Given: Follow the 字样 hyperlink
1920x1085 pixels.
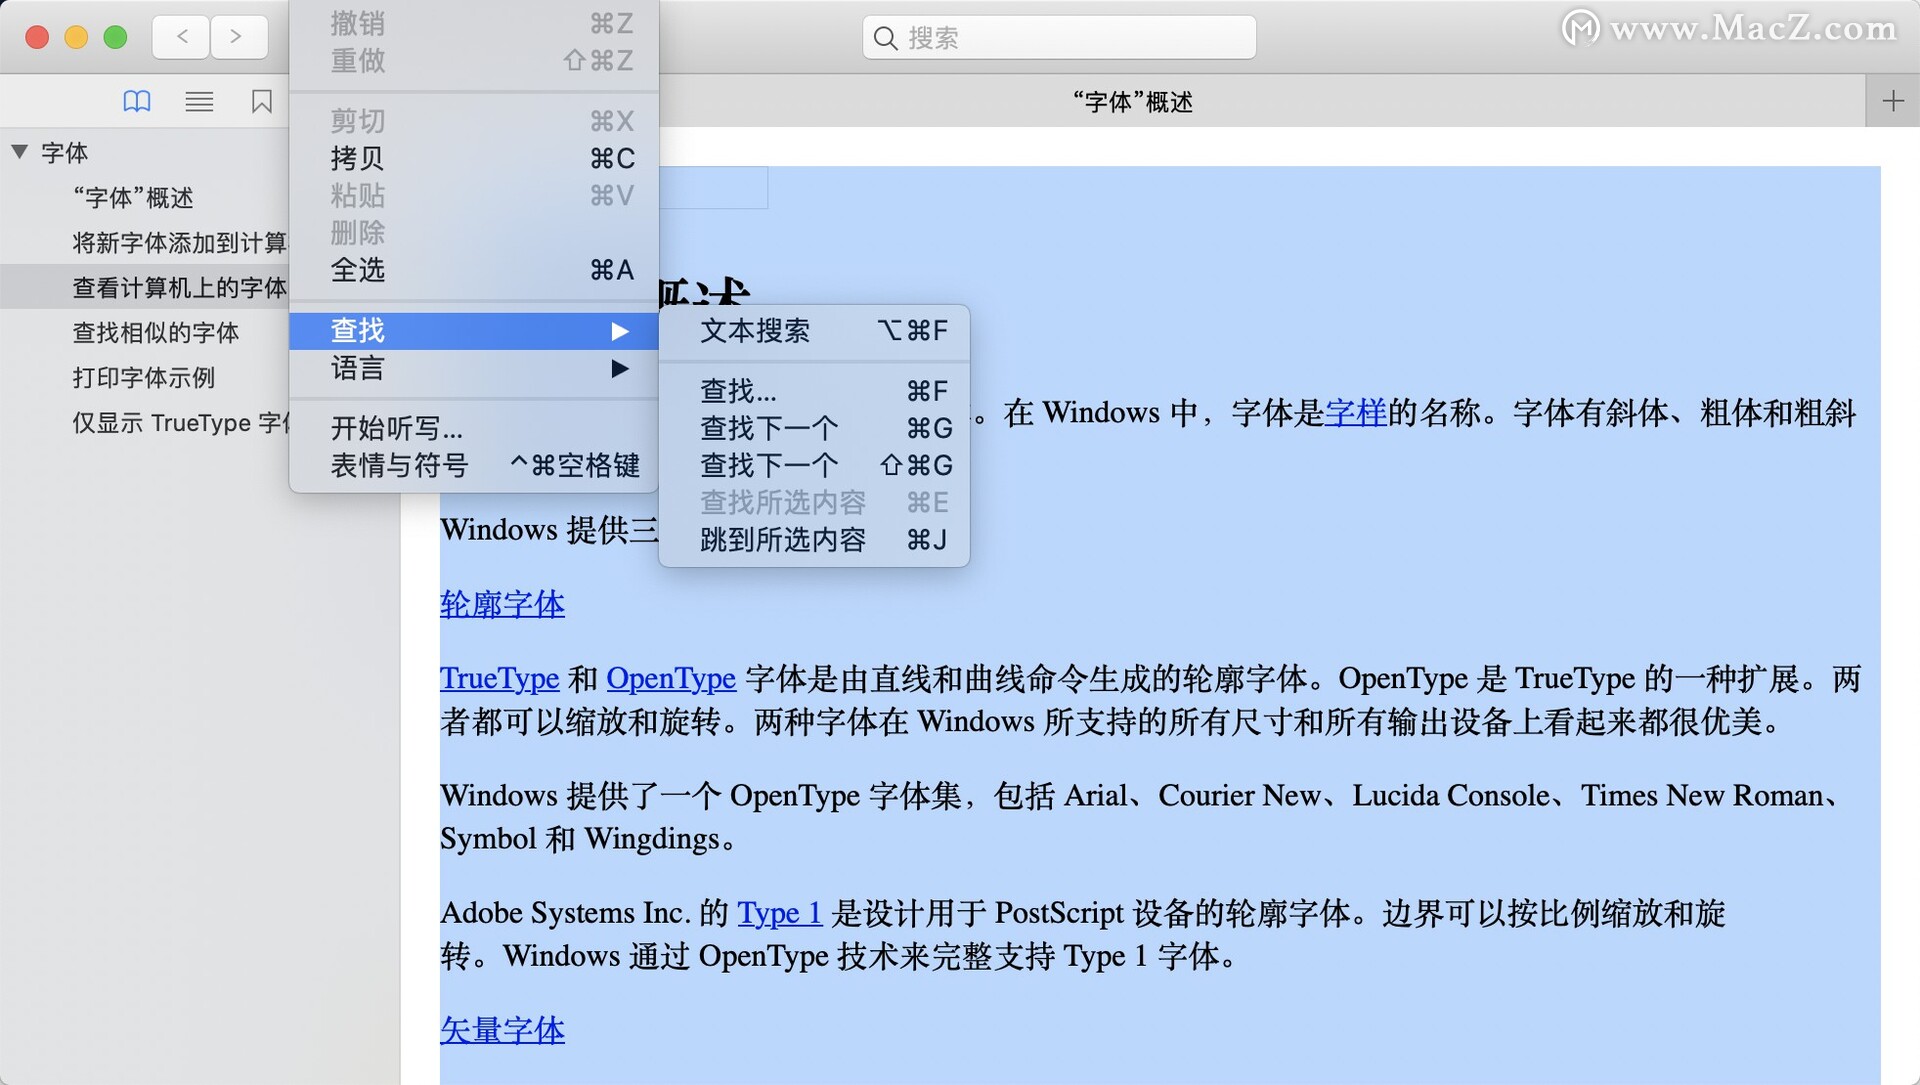Looking at the screenshot, I should click(x=1355, y=413).
